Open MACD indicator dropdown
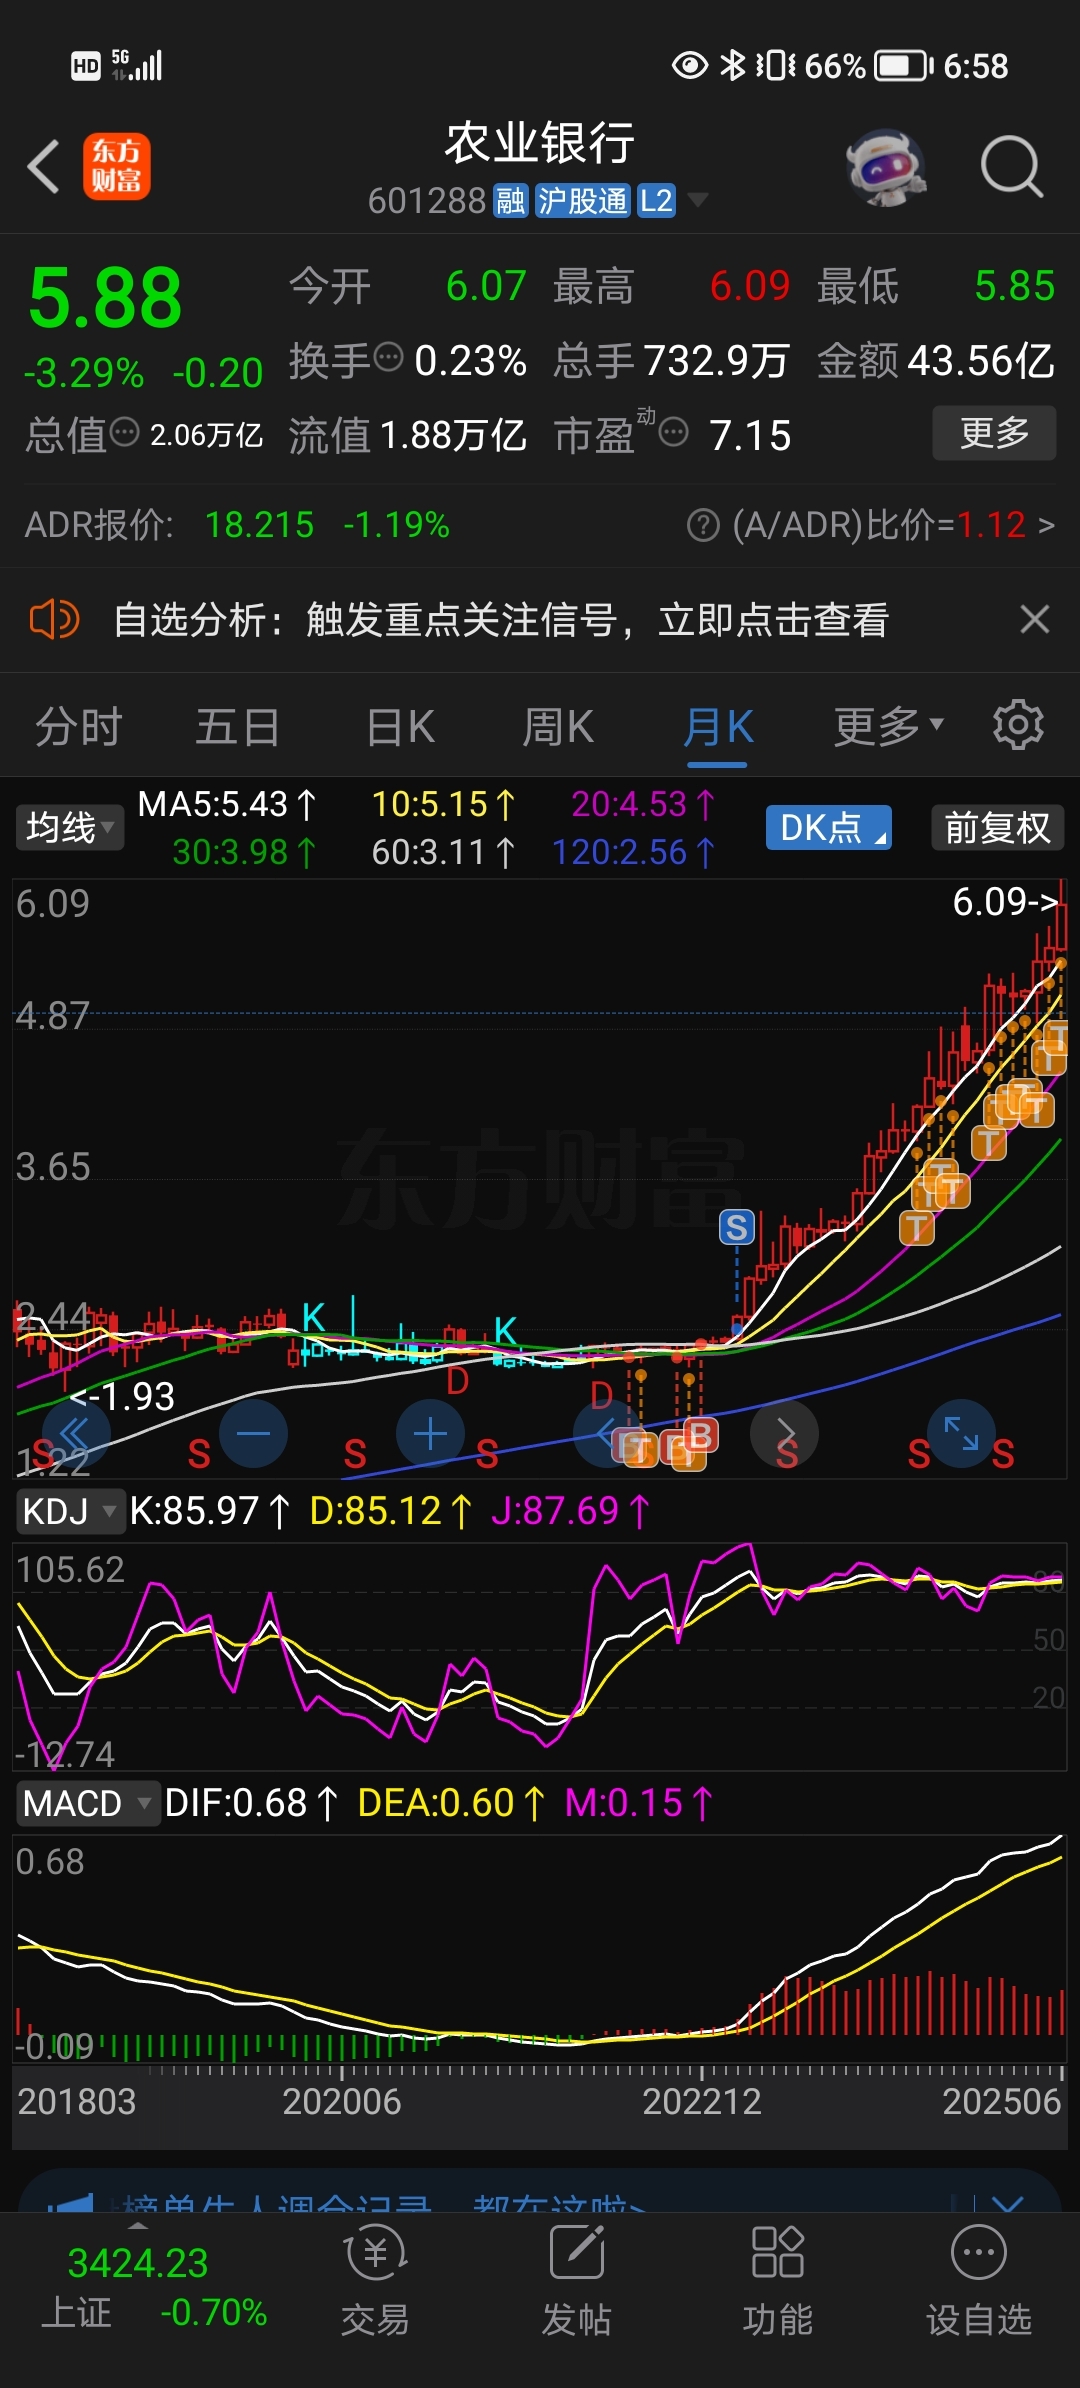 click(88, 1803)
